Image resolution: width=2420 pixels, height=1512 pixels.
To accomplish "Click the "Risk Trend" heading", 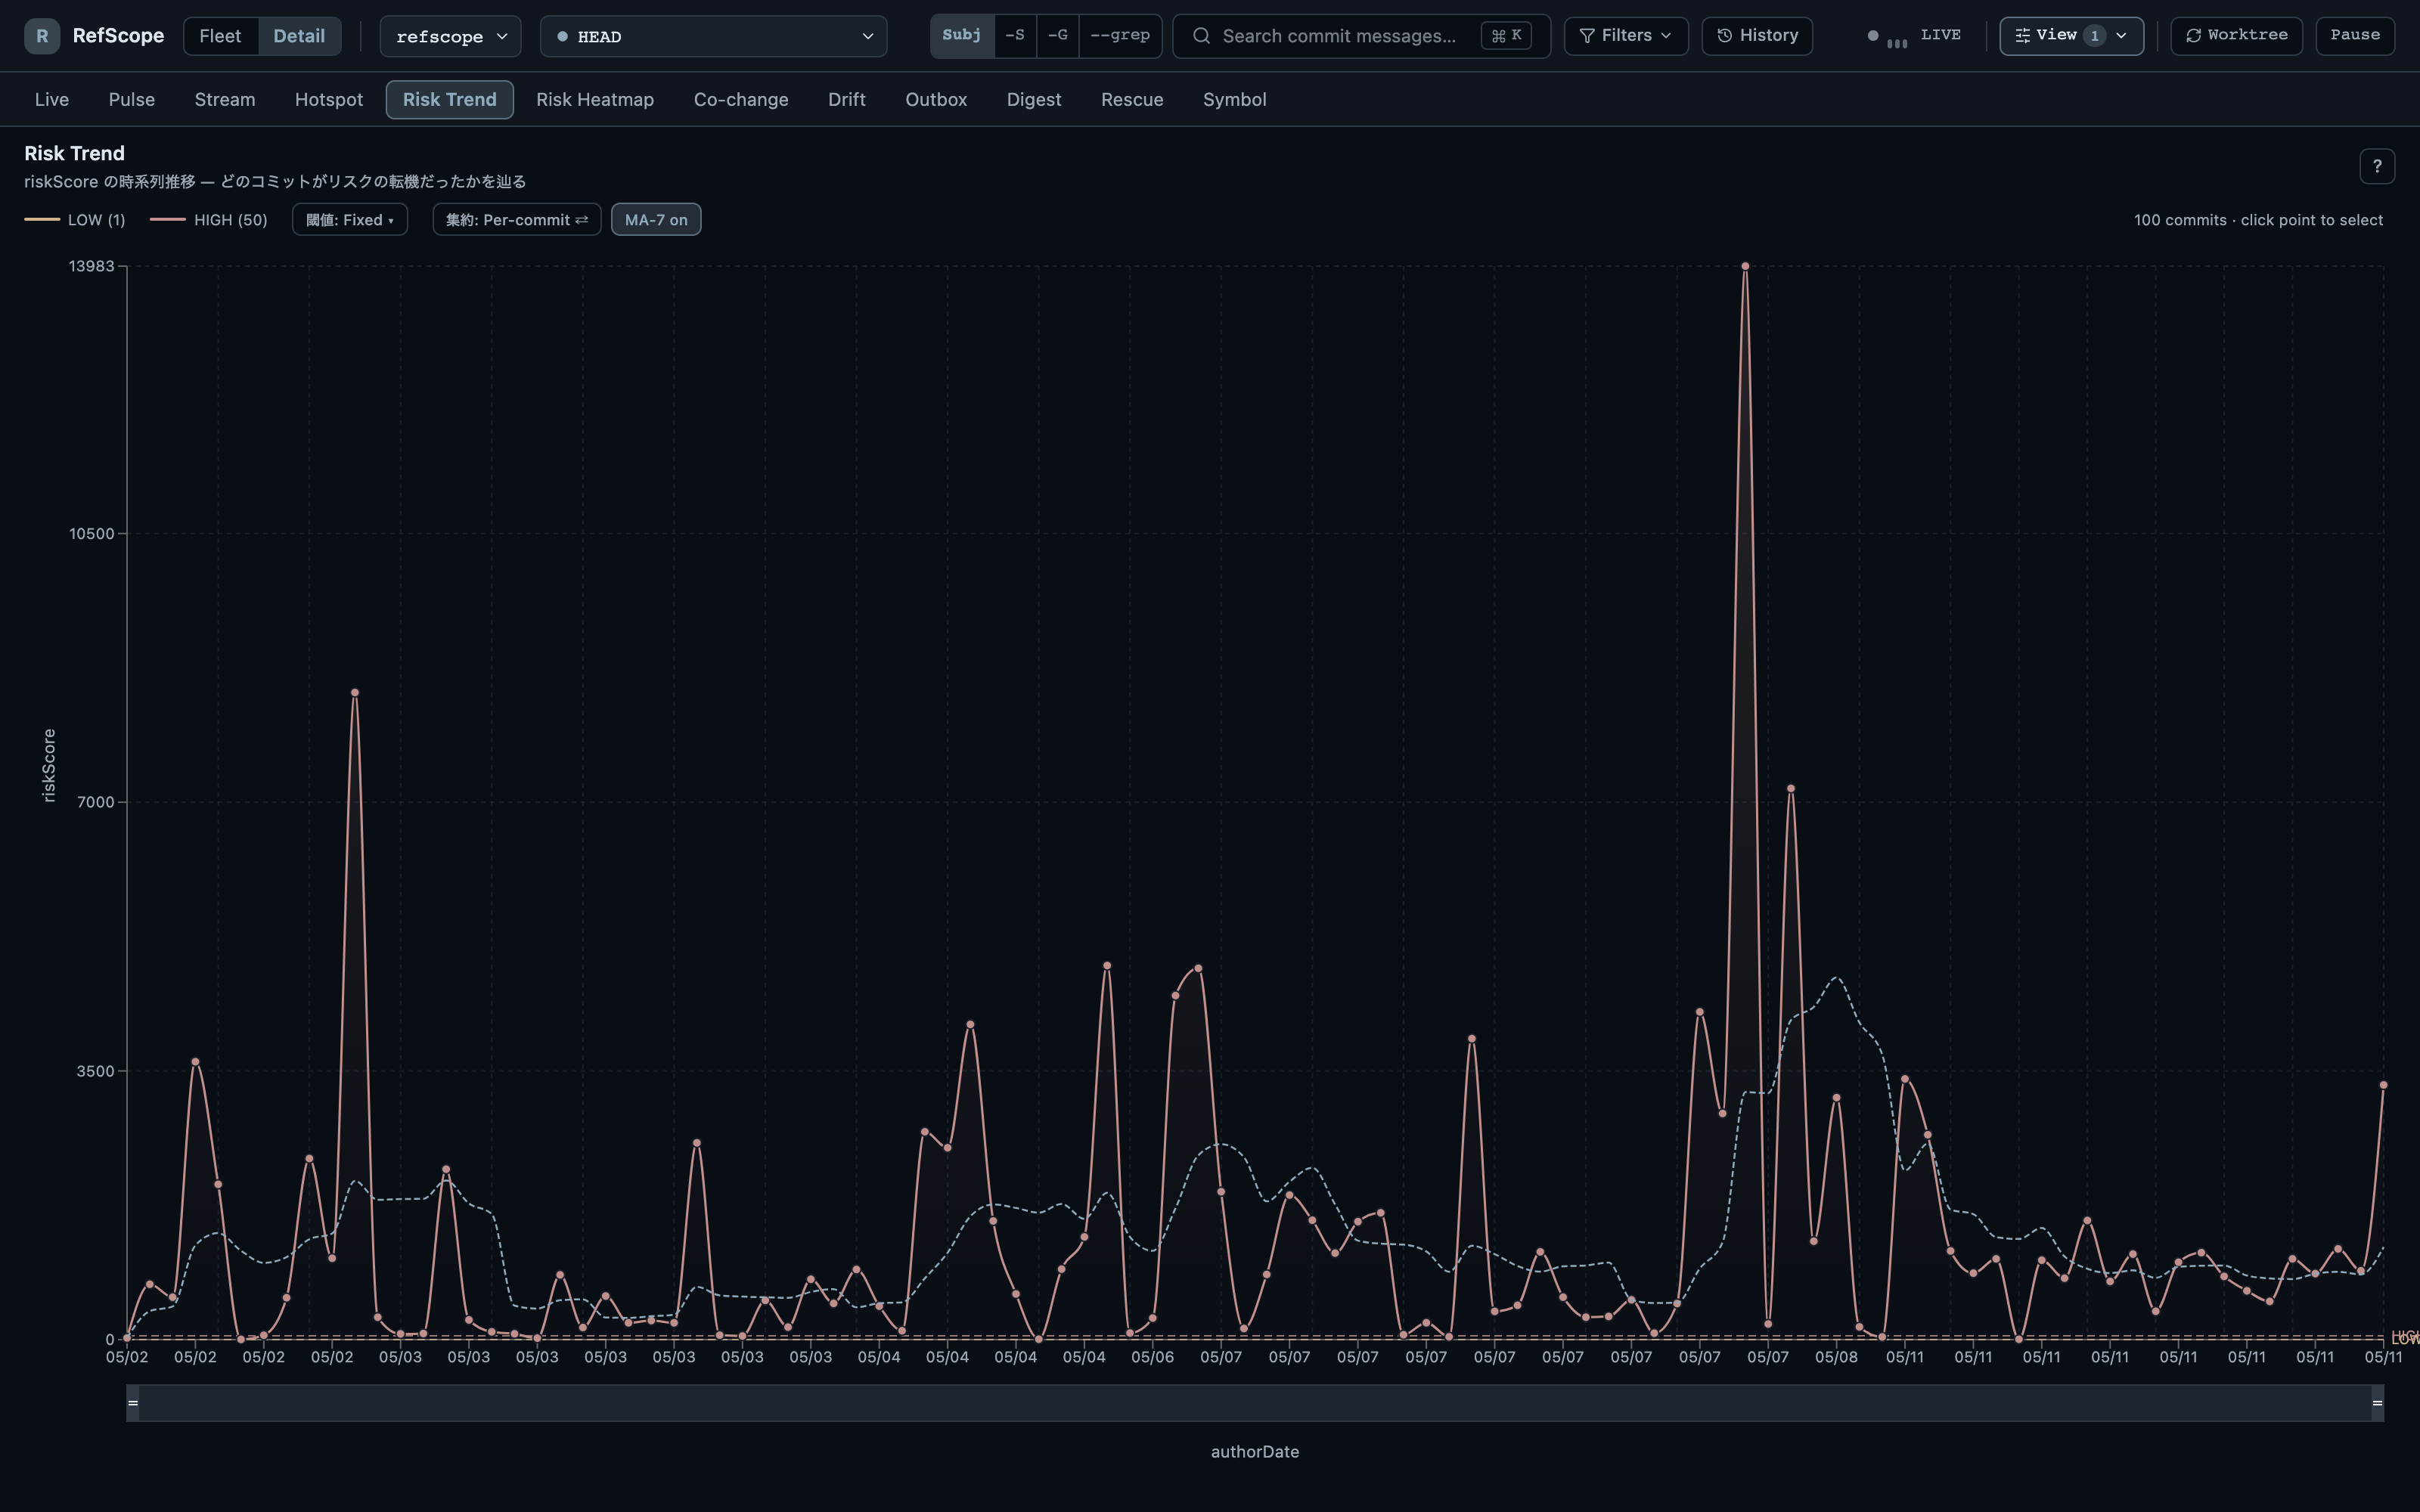I will click(x=75, y=153).
